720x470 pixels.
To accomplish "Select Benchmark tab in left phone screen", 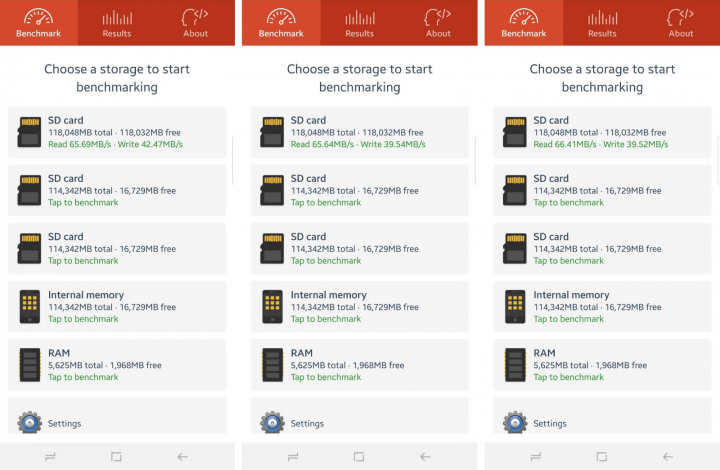I will click(39, 23).
